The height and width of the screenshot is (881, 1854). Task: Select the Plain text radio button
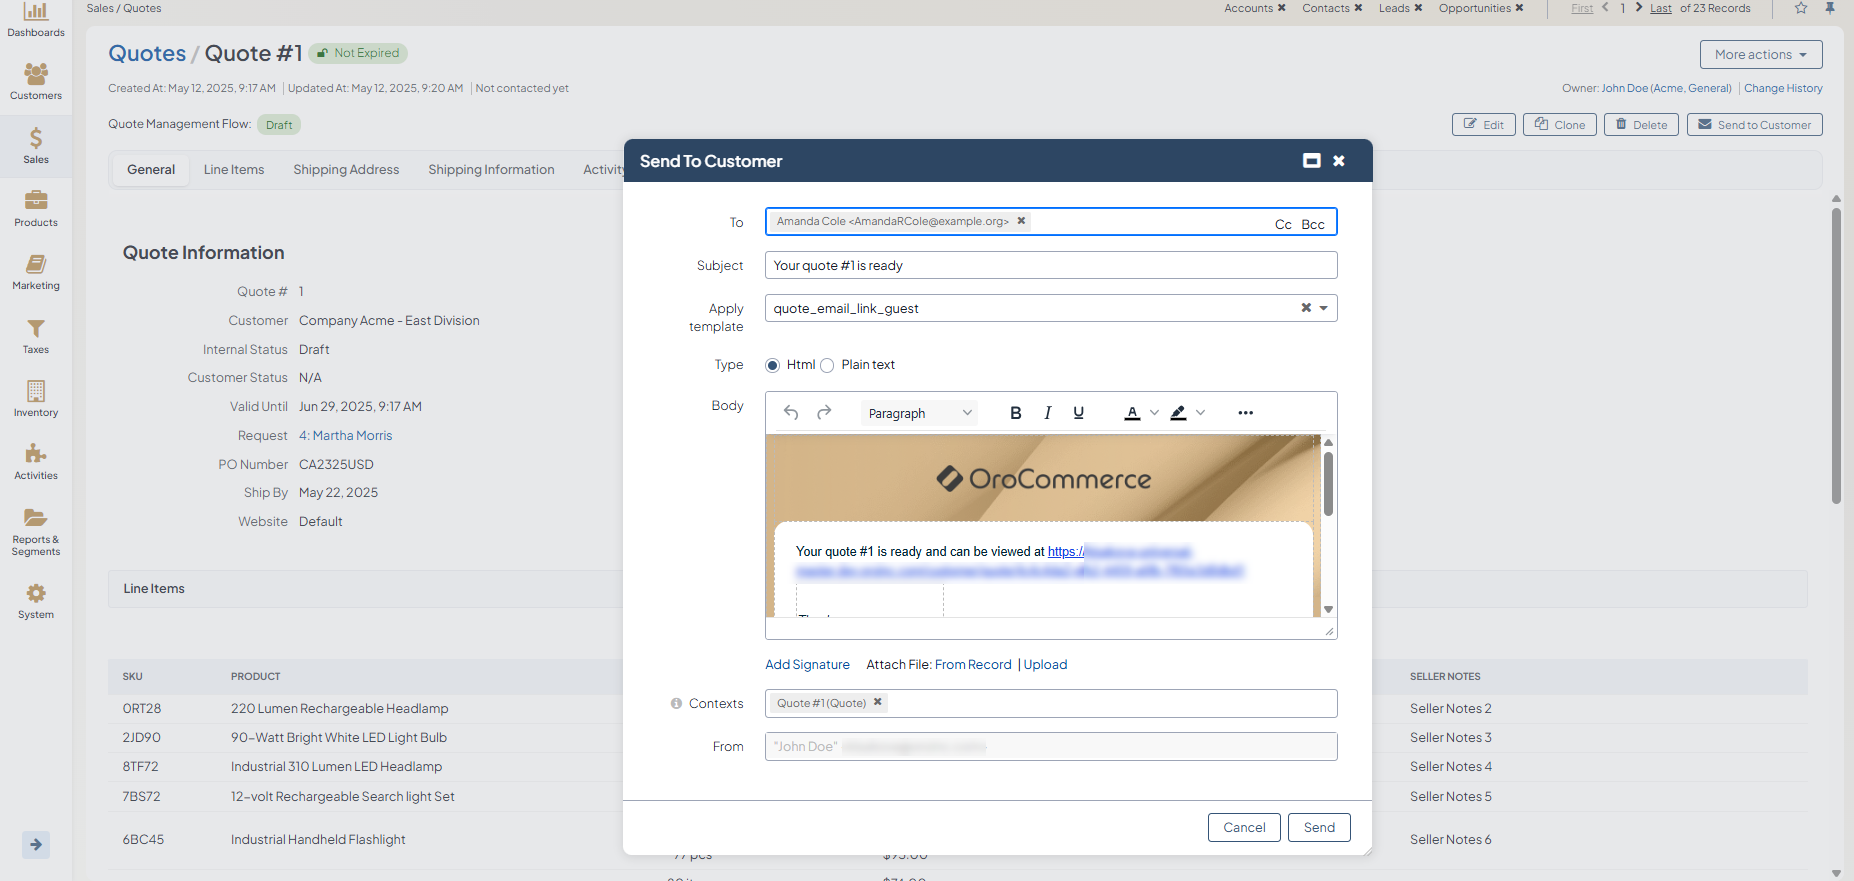(x=827, y=365)
